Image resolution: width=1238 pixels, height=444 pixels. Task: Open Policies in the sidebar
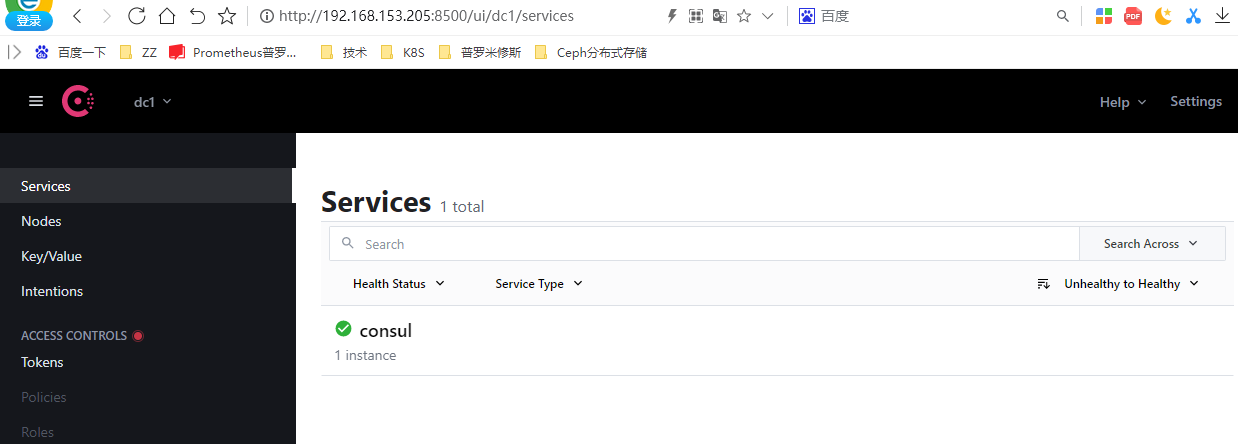148,397
